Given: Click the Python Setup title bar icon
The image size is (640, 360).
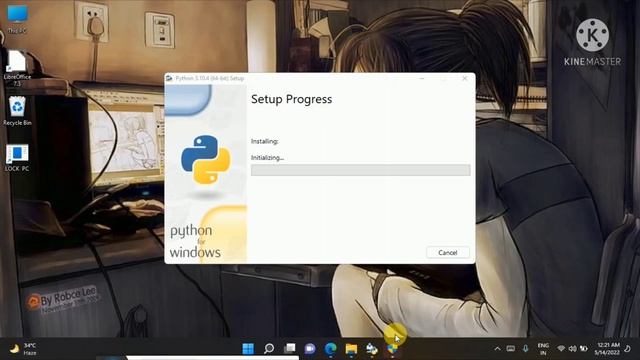Looking at the screenshot, I should [169, 78].
